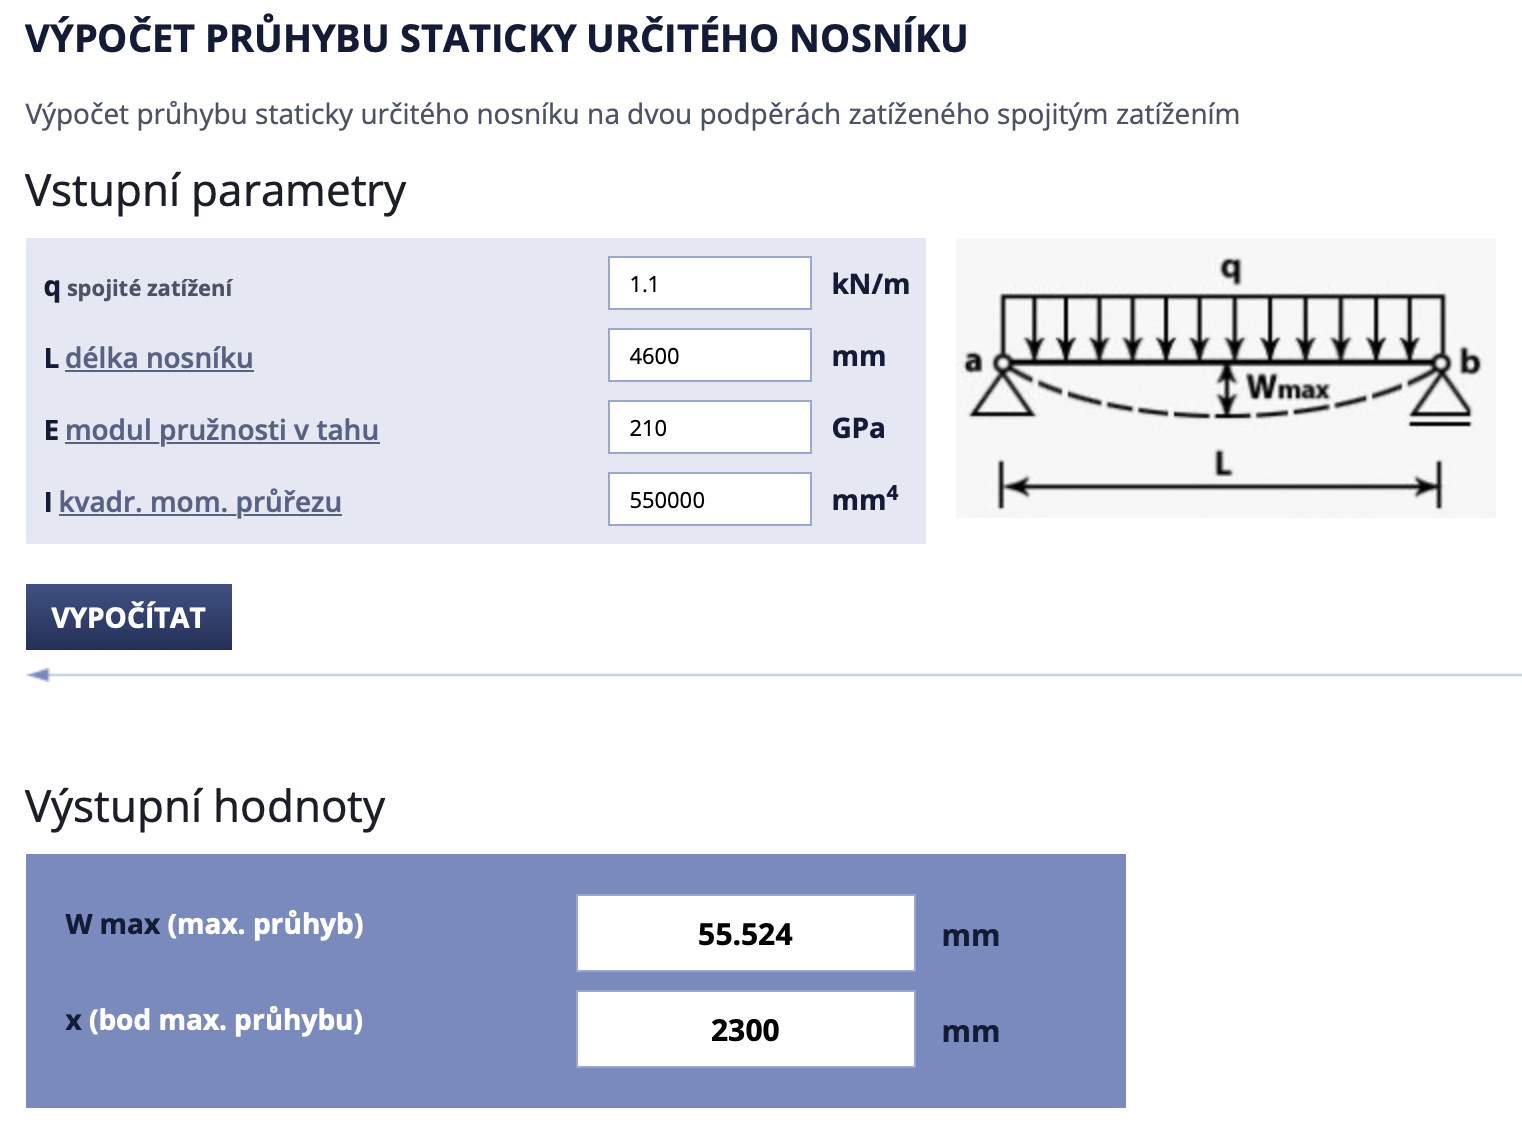Click the x result field showing 2300
The width and height of the screenshot is (1522, 1126).
pyautogui.click(x=745, y=1030)
